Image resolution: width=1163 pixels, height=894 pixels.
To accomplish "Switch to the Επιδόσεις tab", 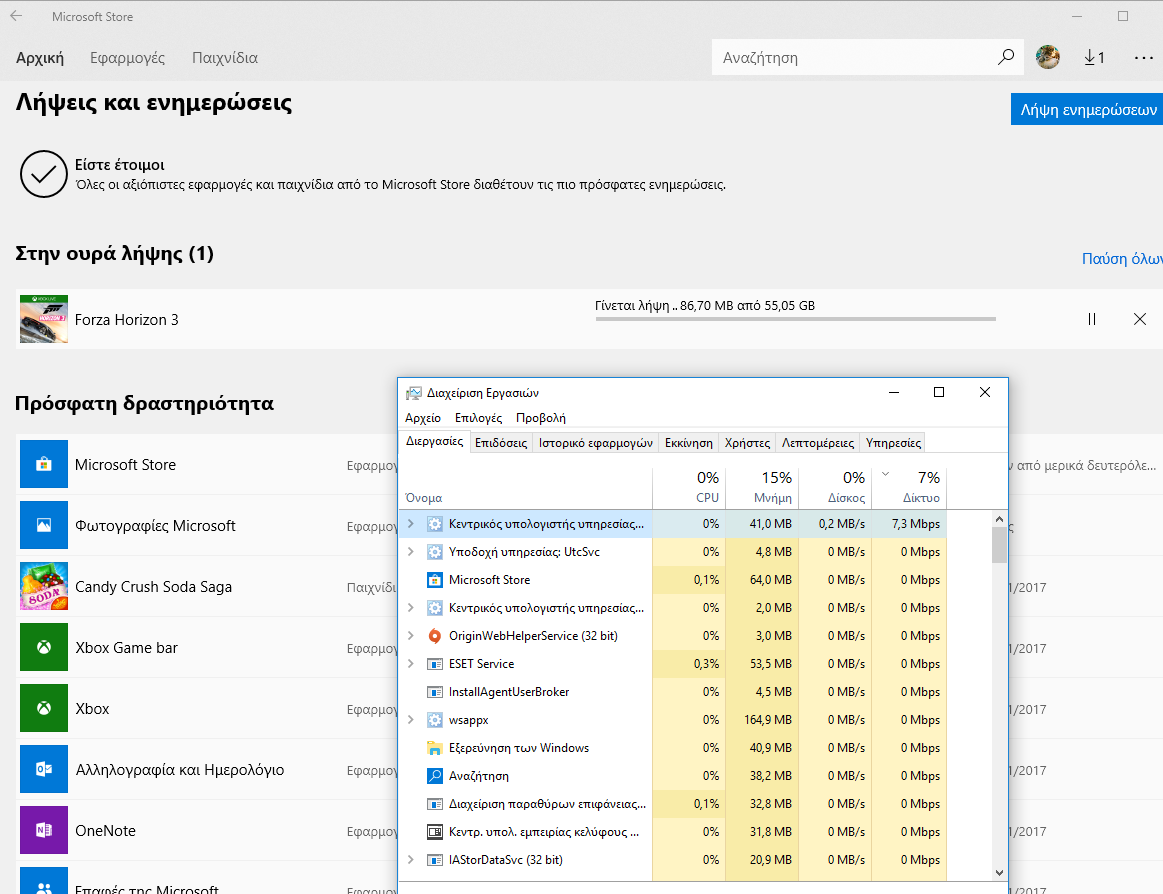I will (501, 443).
